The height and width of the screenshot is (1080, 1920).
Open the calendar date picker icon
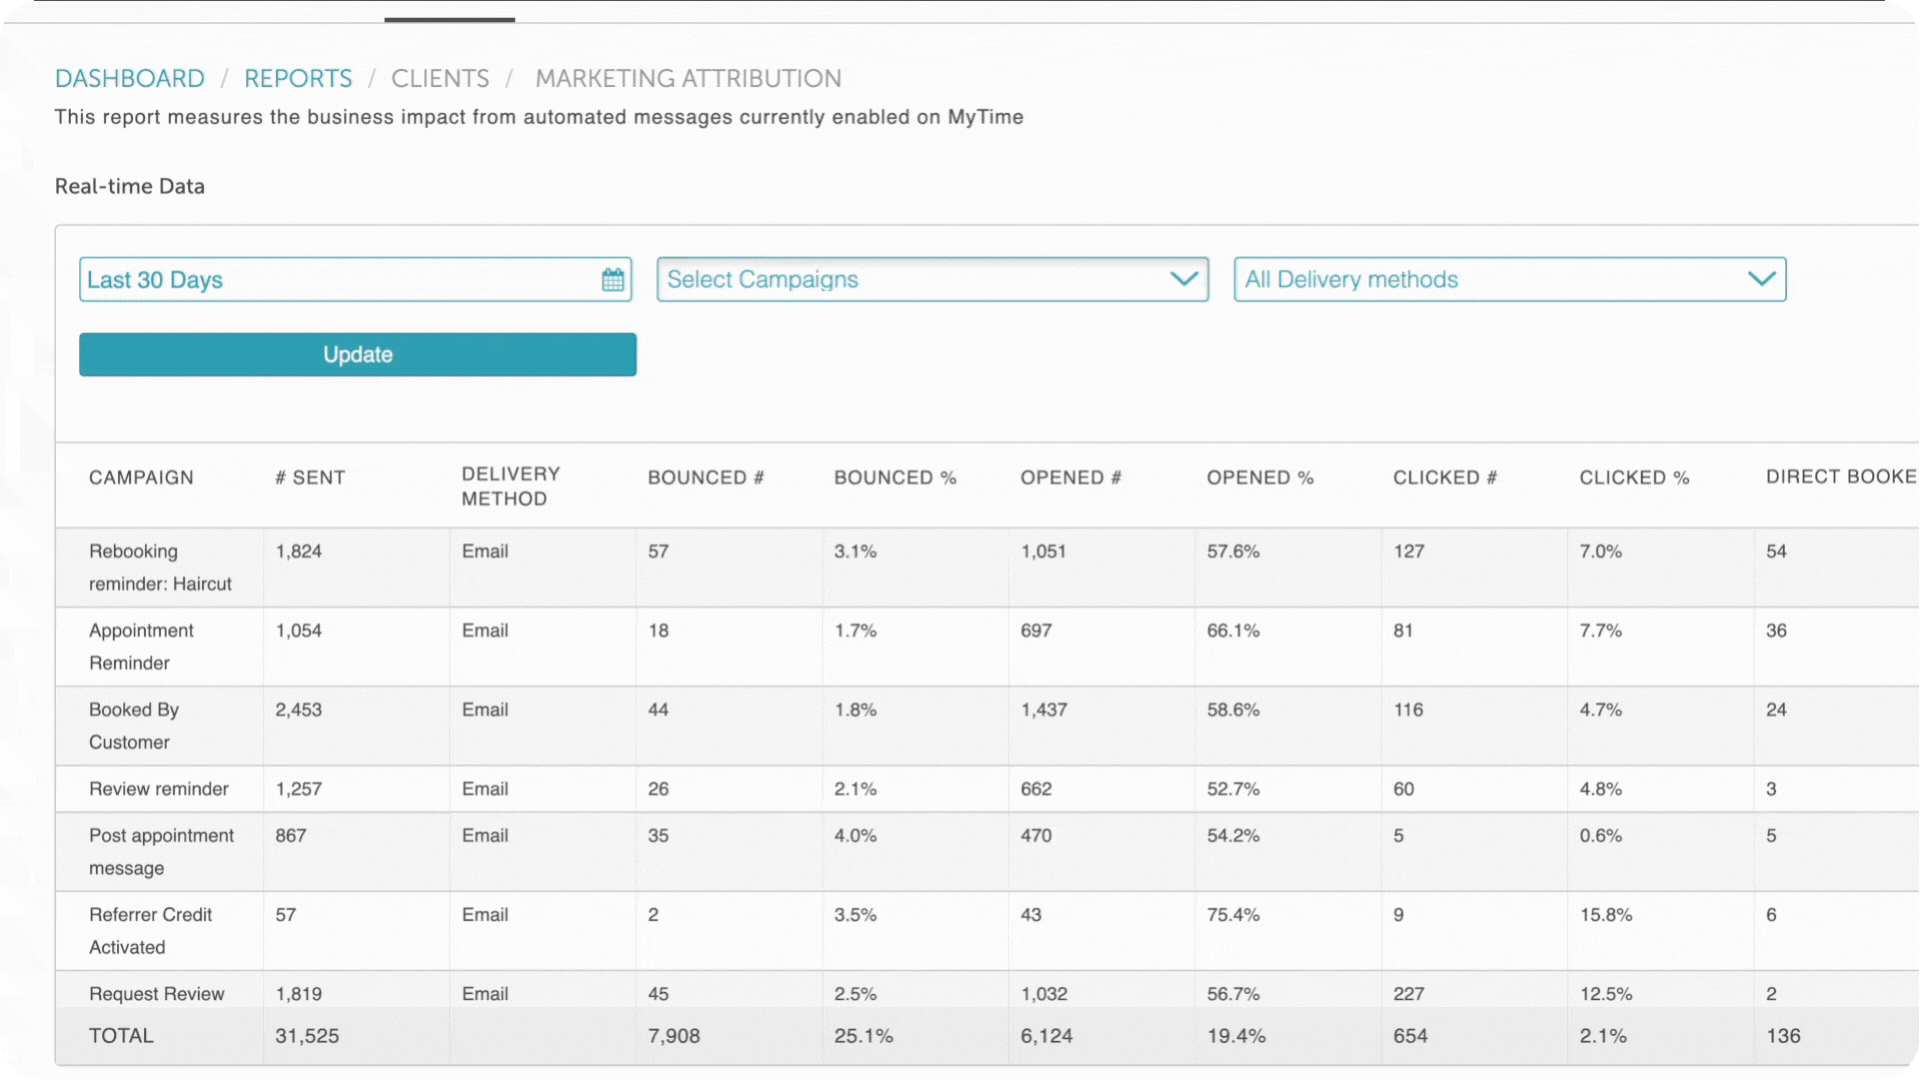[x=613, y=280]
